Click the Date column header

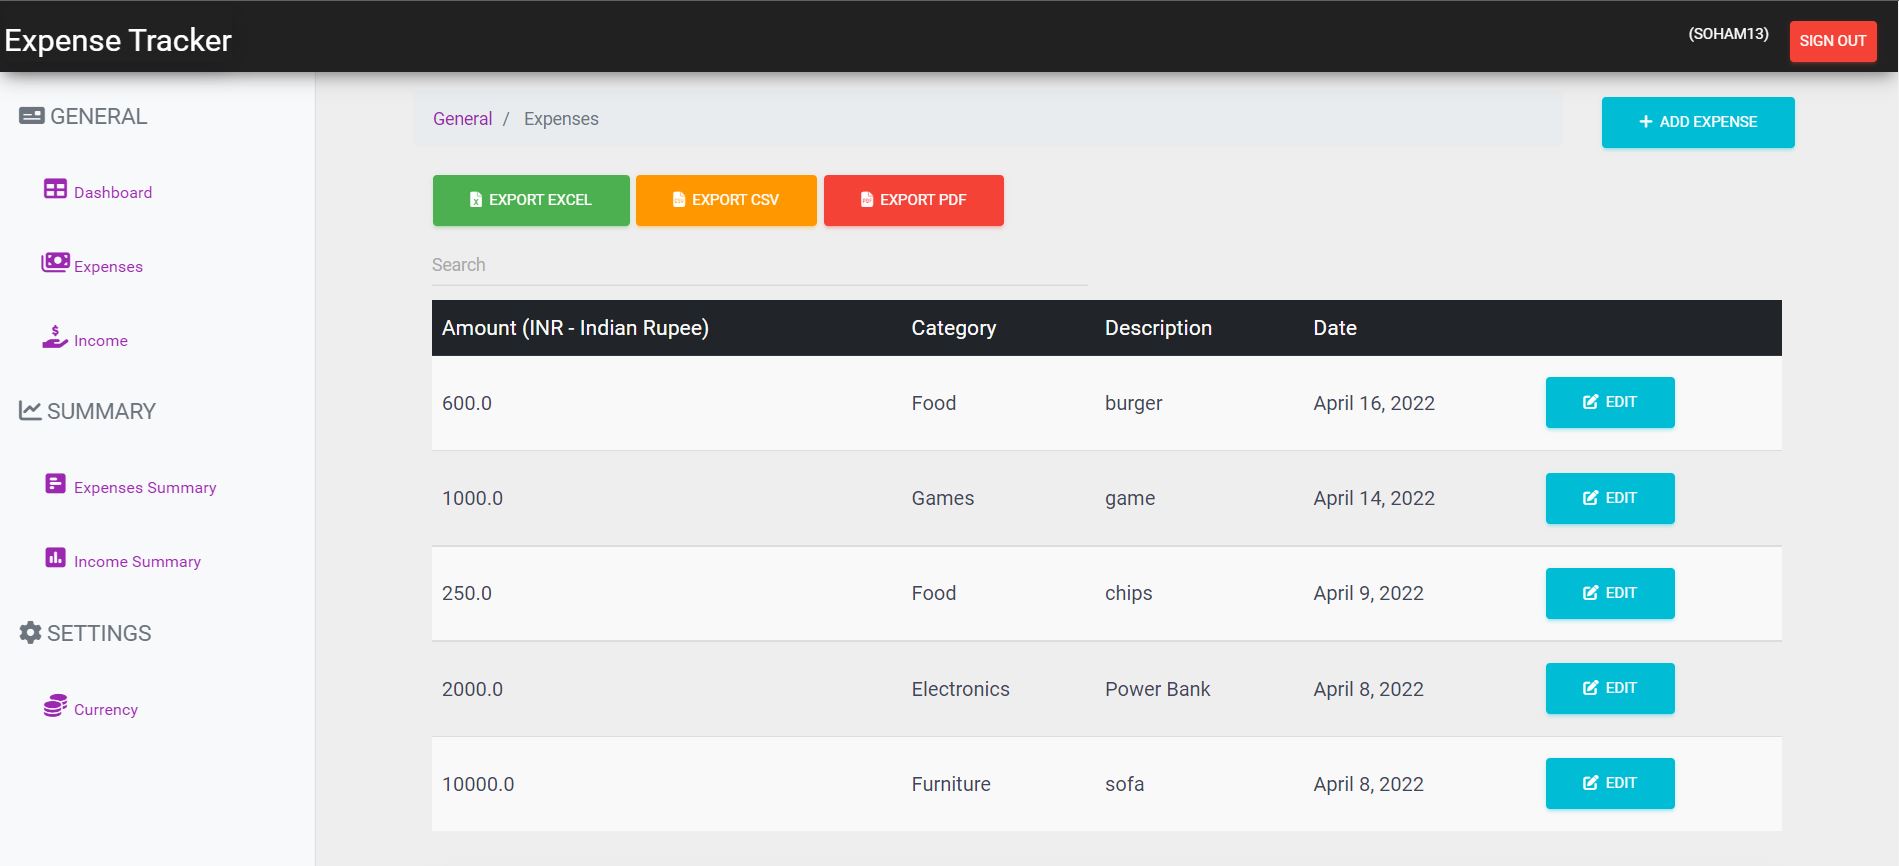1335,328
